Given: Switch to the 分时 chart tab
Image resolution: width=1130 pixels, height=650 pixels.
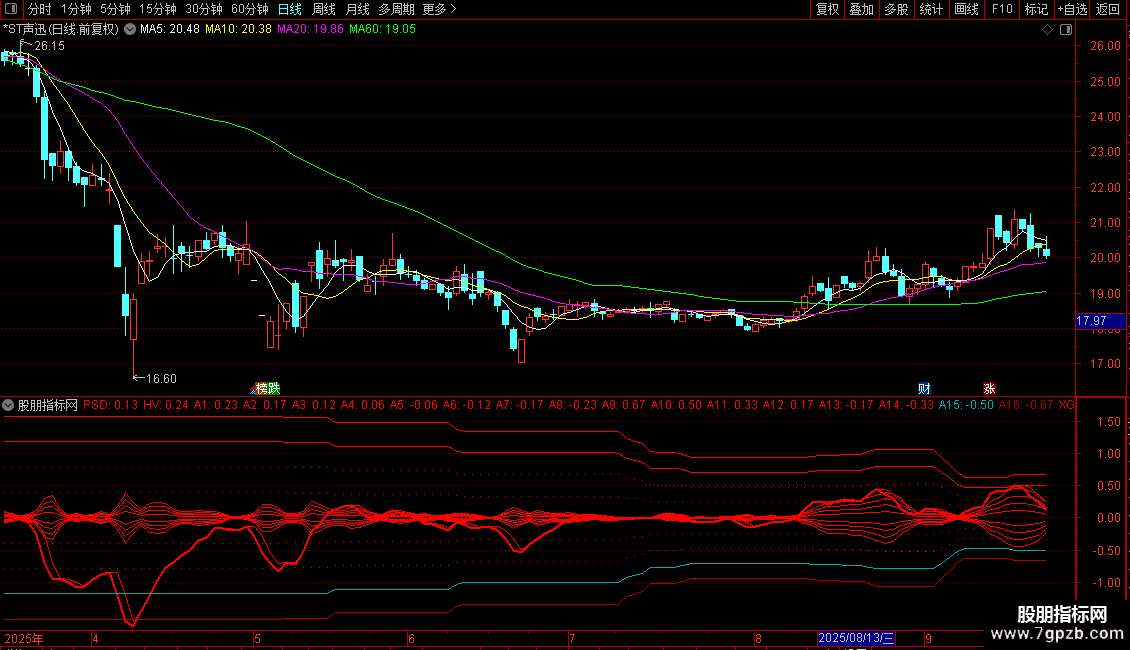Looking at the screenshot, I should tap(40, 9).
